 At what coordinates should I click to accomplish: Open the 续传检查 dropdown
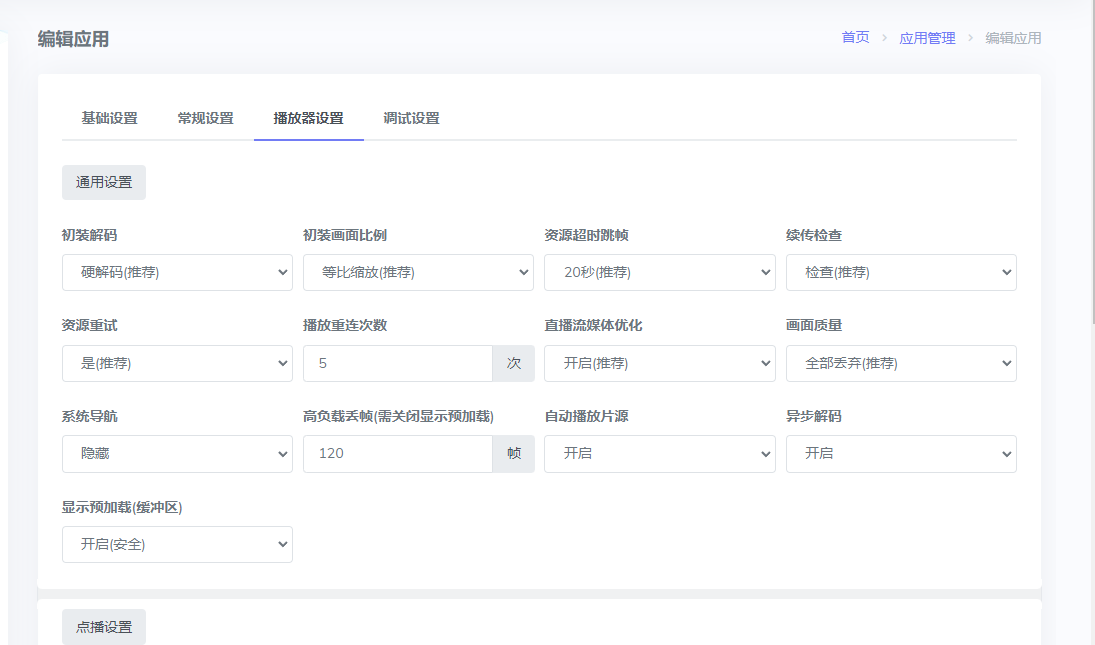click(x=900, y=272)
